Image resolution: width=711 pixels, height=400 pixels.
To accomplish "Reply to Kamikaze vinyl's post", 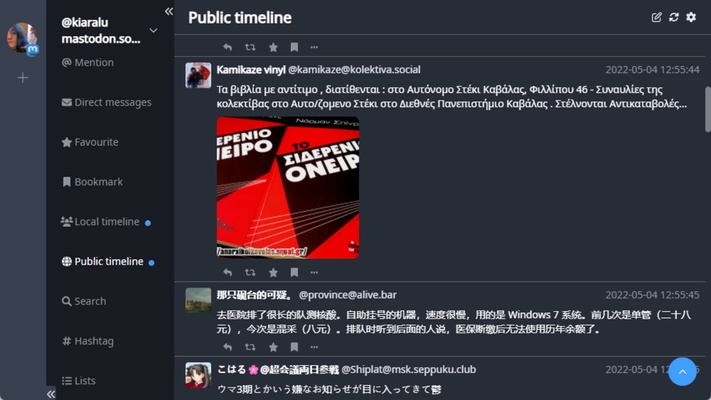I will coord(228,273).
